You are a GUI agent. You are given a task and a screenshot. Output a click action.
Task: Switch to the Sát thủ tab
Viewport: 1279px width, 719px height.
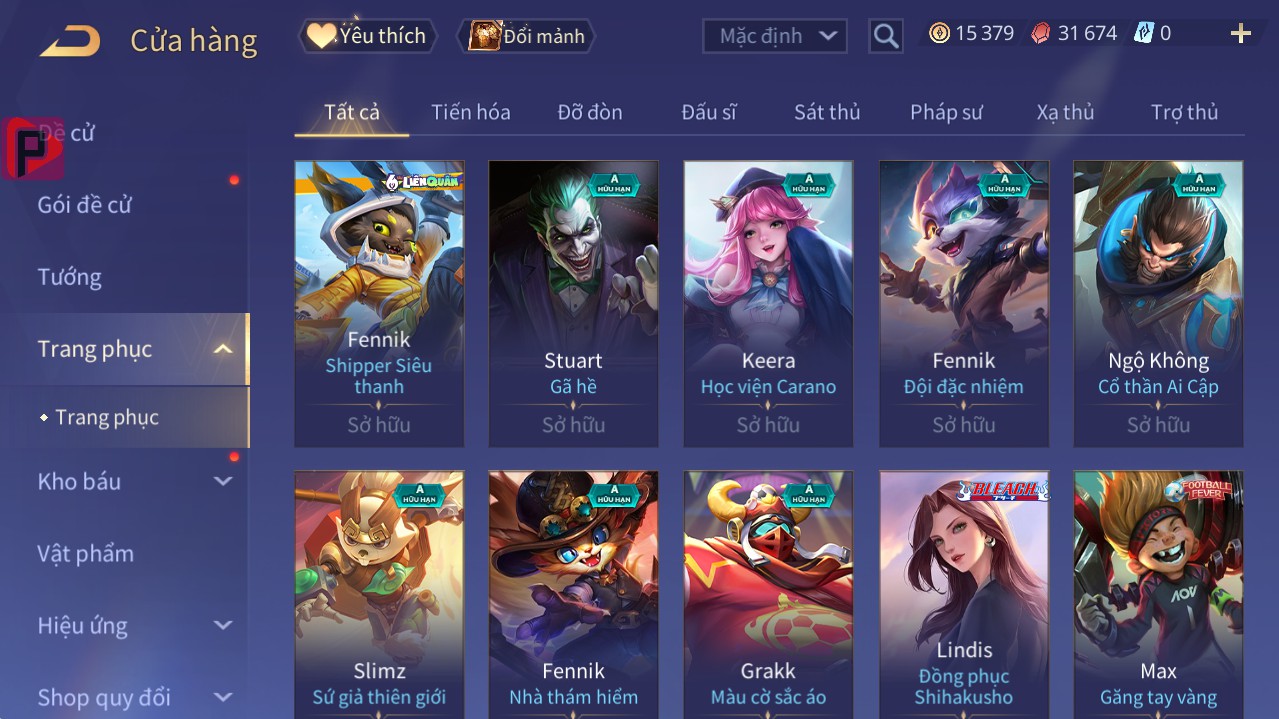point(827,112)
